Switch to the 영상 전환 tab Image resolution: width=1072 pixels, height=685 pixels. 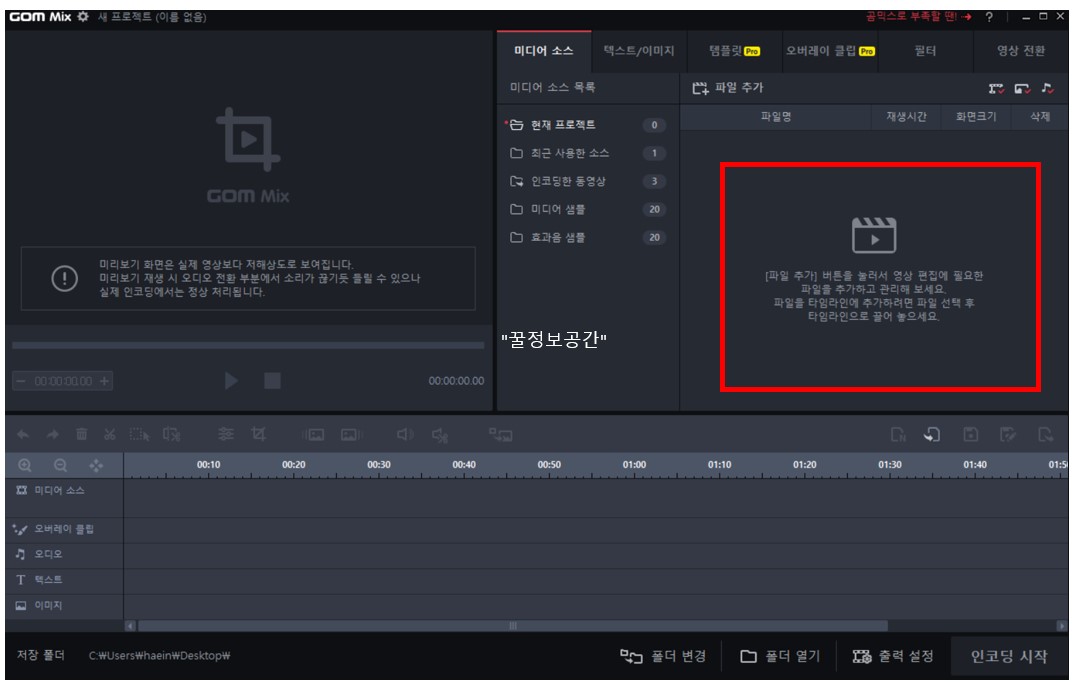pyautogui.click(x=1021, y=51)
